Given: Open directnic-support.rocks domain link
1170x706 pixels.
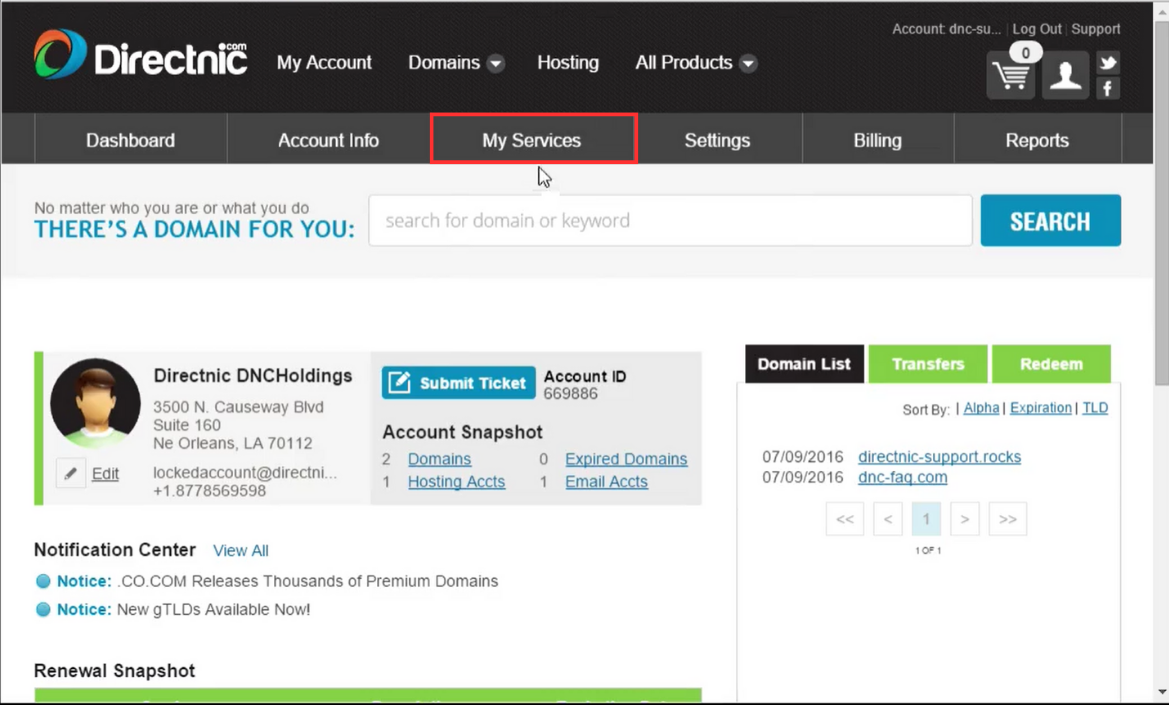Looking at the screenshot, I should [x=939, y=457].
